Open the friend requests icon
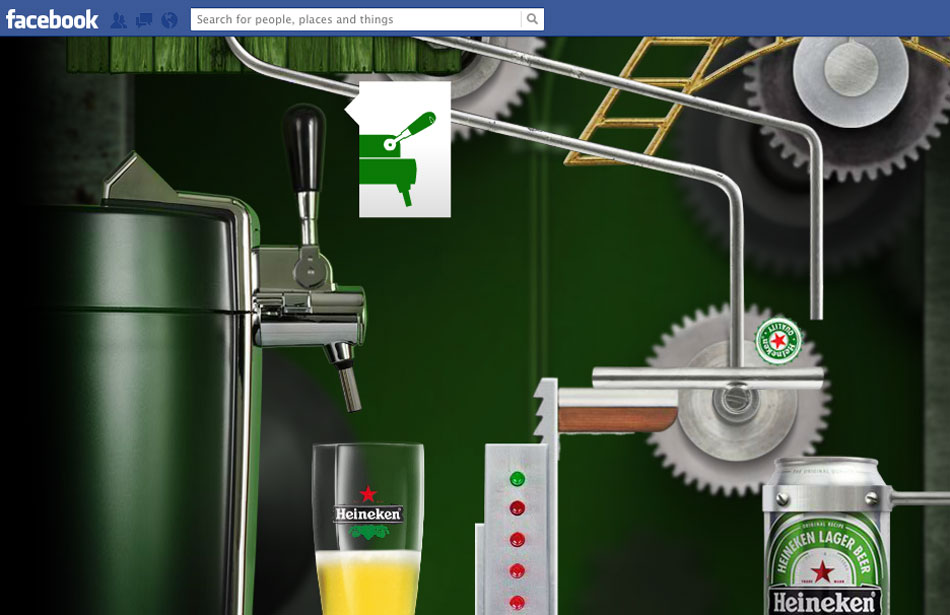Viewport: 950px width, 615px height. pos(118,20)
